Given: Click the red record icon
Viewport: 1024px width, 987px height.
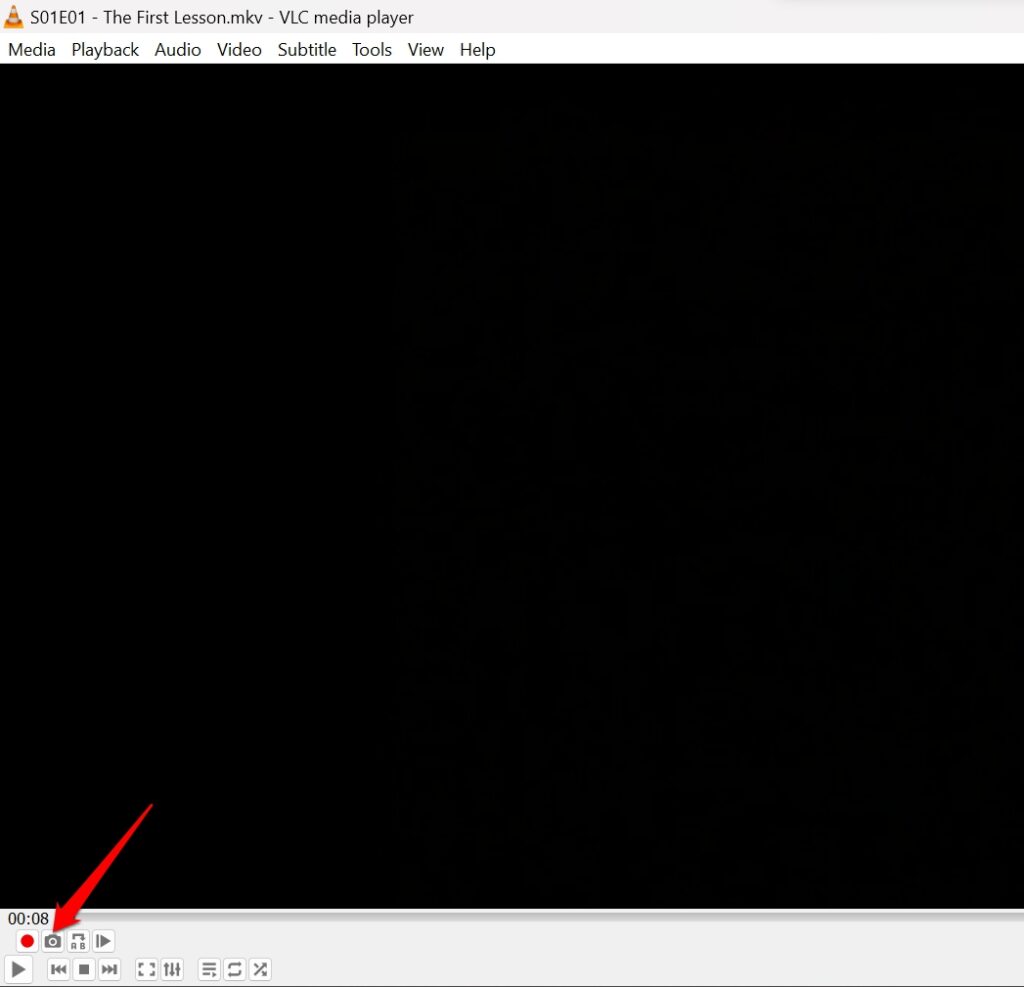Looking at the screenshot, I should tap(26, 941).
